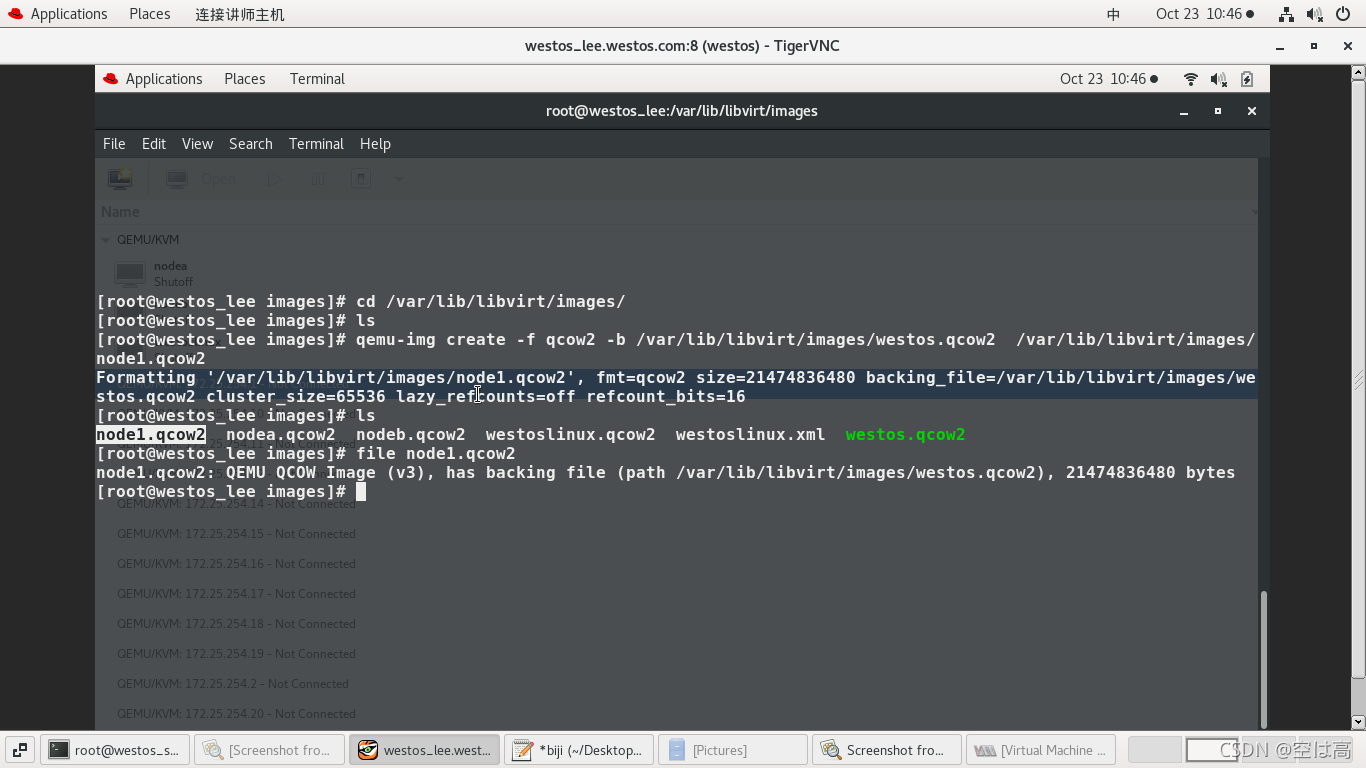Click the Open console button in virt-manager toolbar
Screen dimensions: 1366x768
[203, 179]
